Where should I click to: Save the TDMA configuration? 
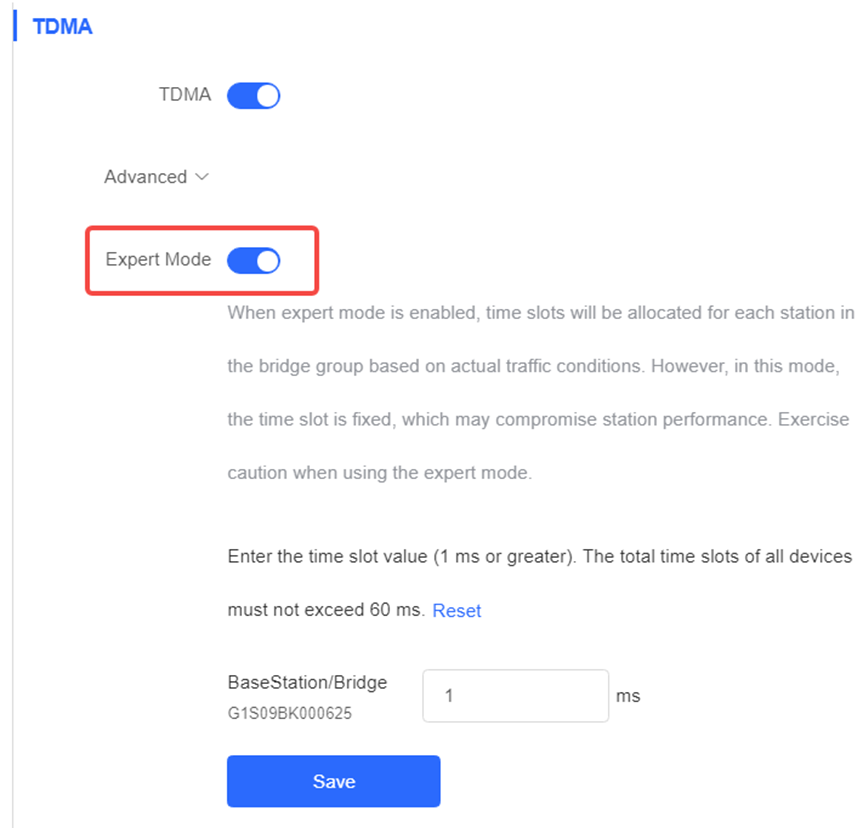click(x=334, y=781)
